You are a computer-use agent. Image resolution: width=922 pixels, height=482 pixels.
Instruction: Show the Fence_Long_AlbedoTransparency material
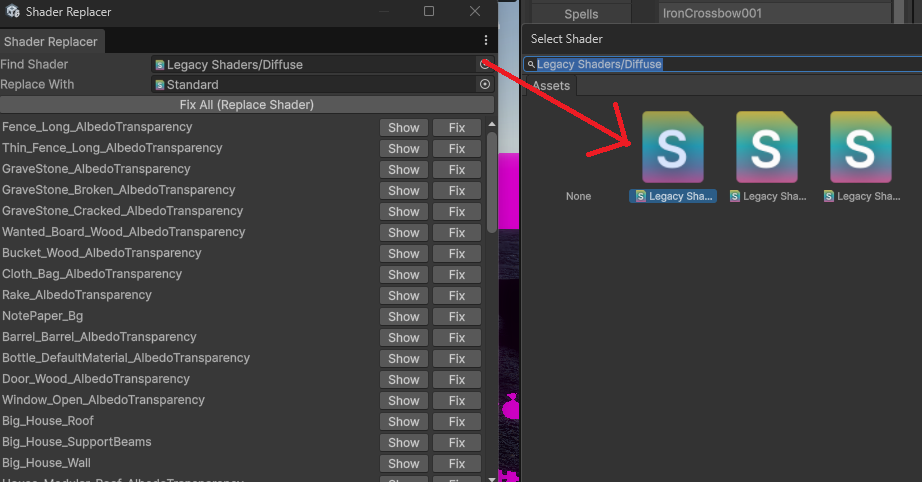[403, 127]
